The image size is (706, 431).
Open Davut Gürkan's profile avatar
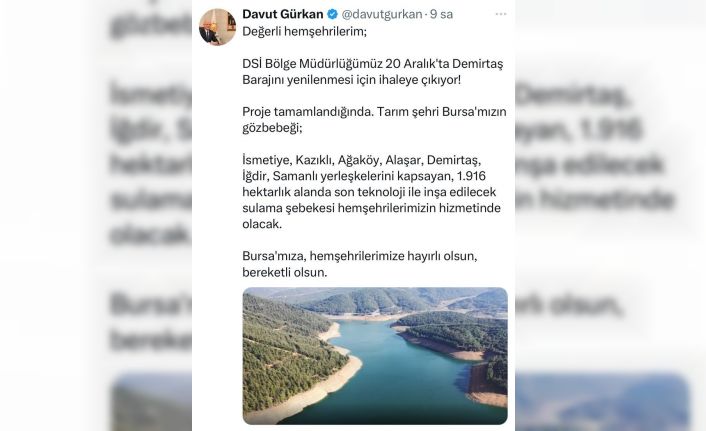pos(217,27)
